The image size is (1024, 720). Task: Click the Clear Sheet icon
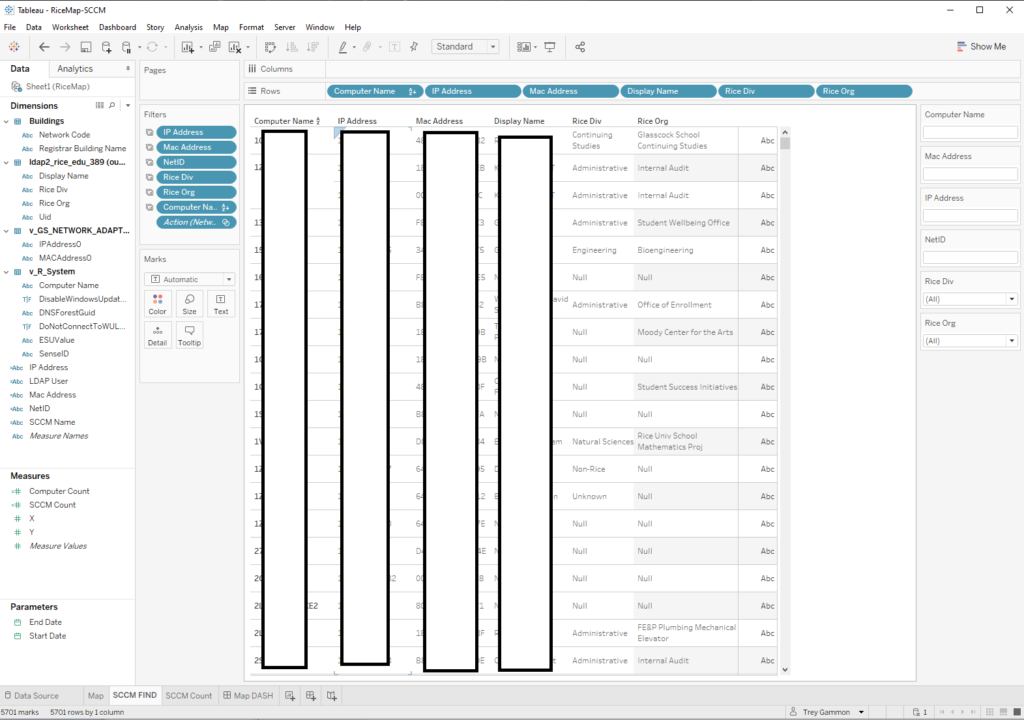(x=234, y=47)
